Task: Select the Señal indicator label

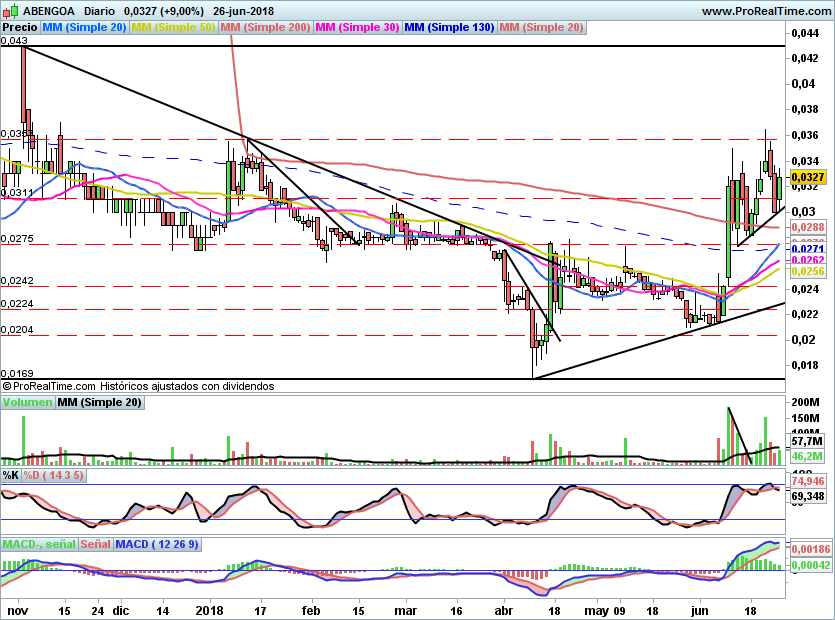Action: tap(96, 544)
